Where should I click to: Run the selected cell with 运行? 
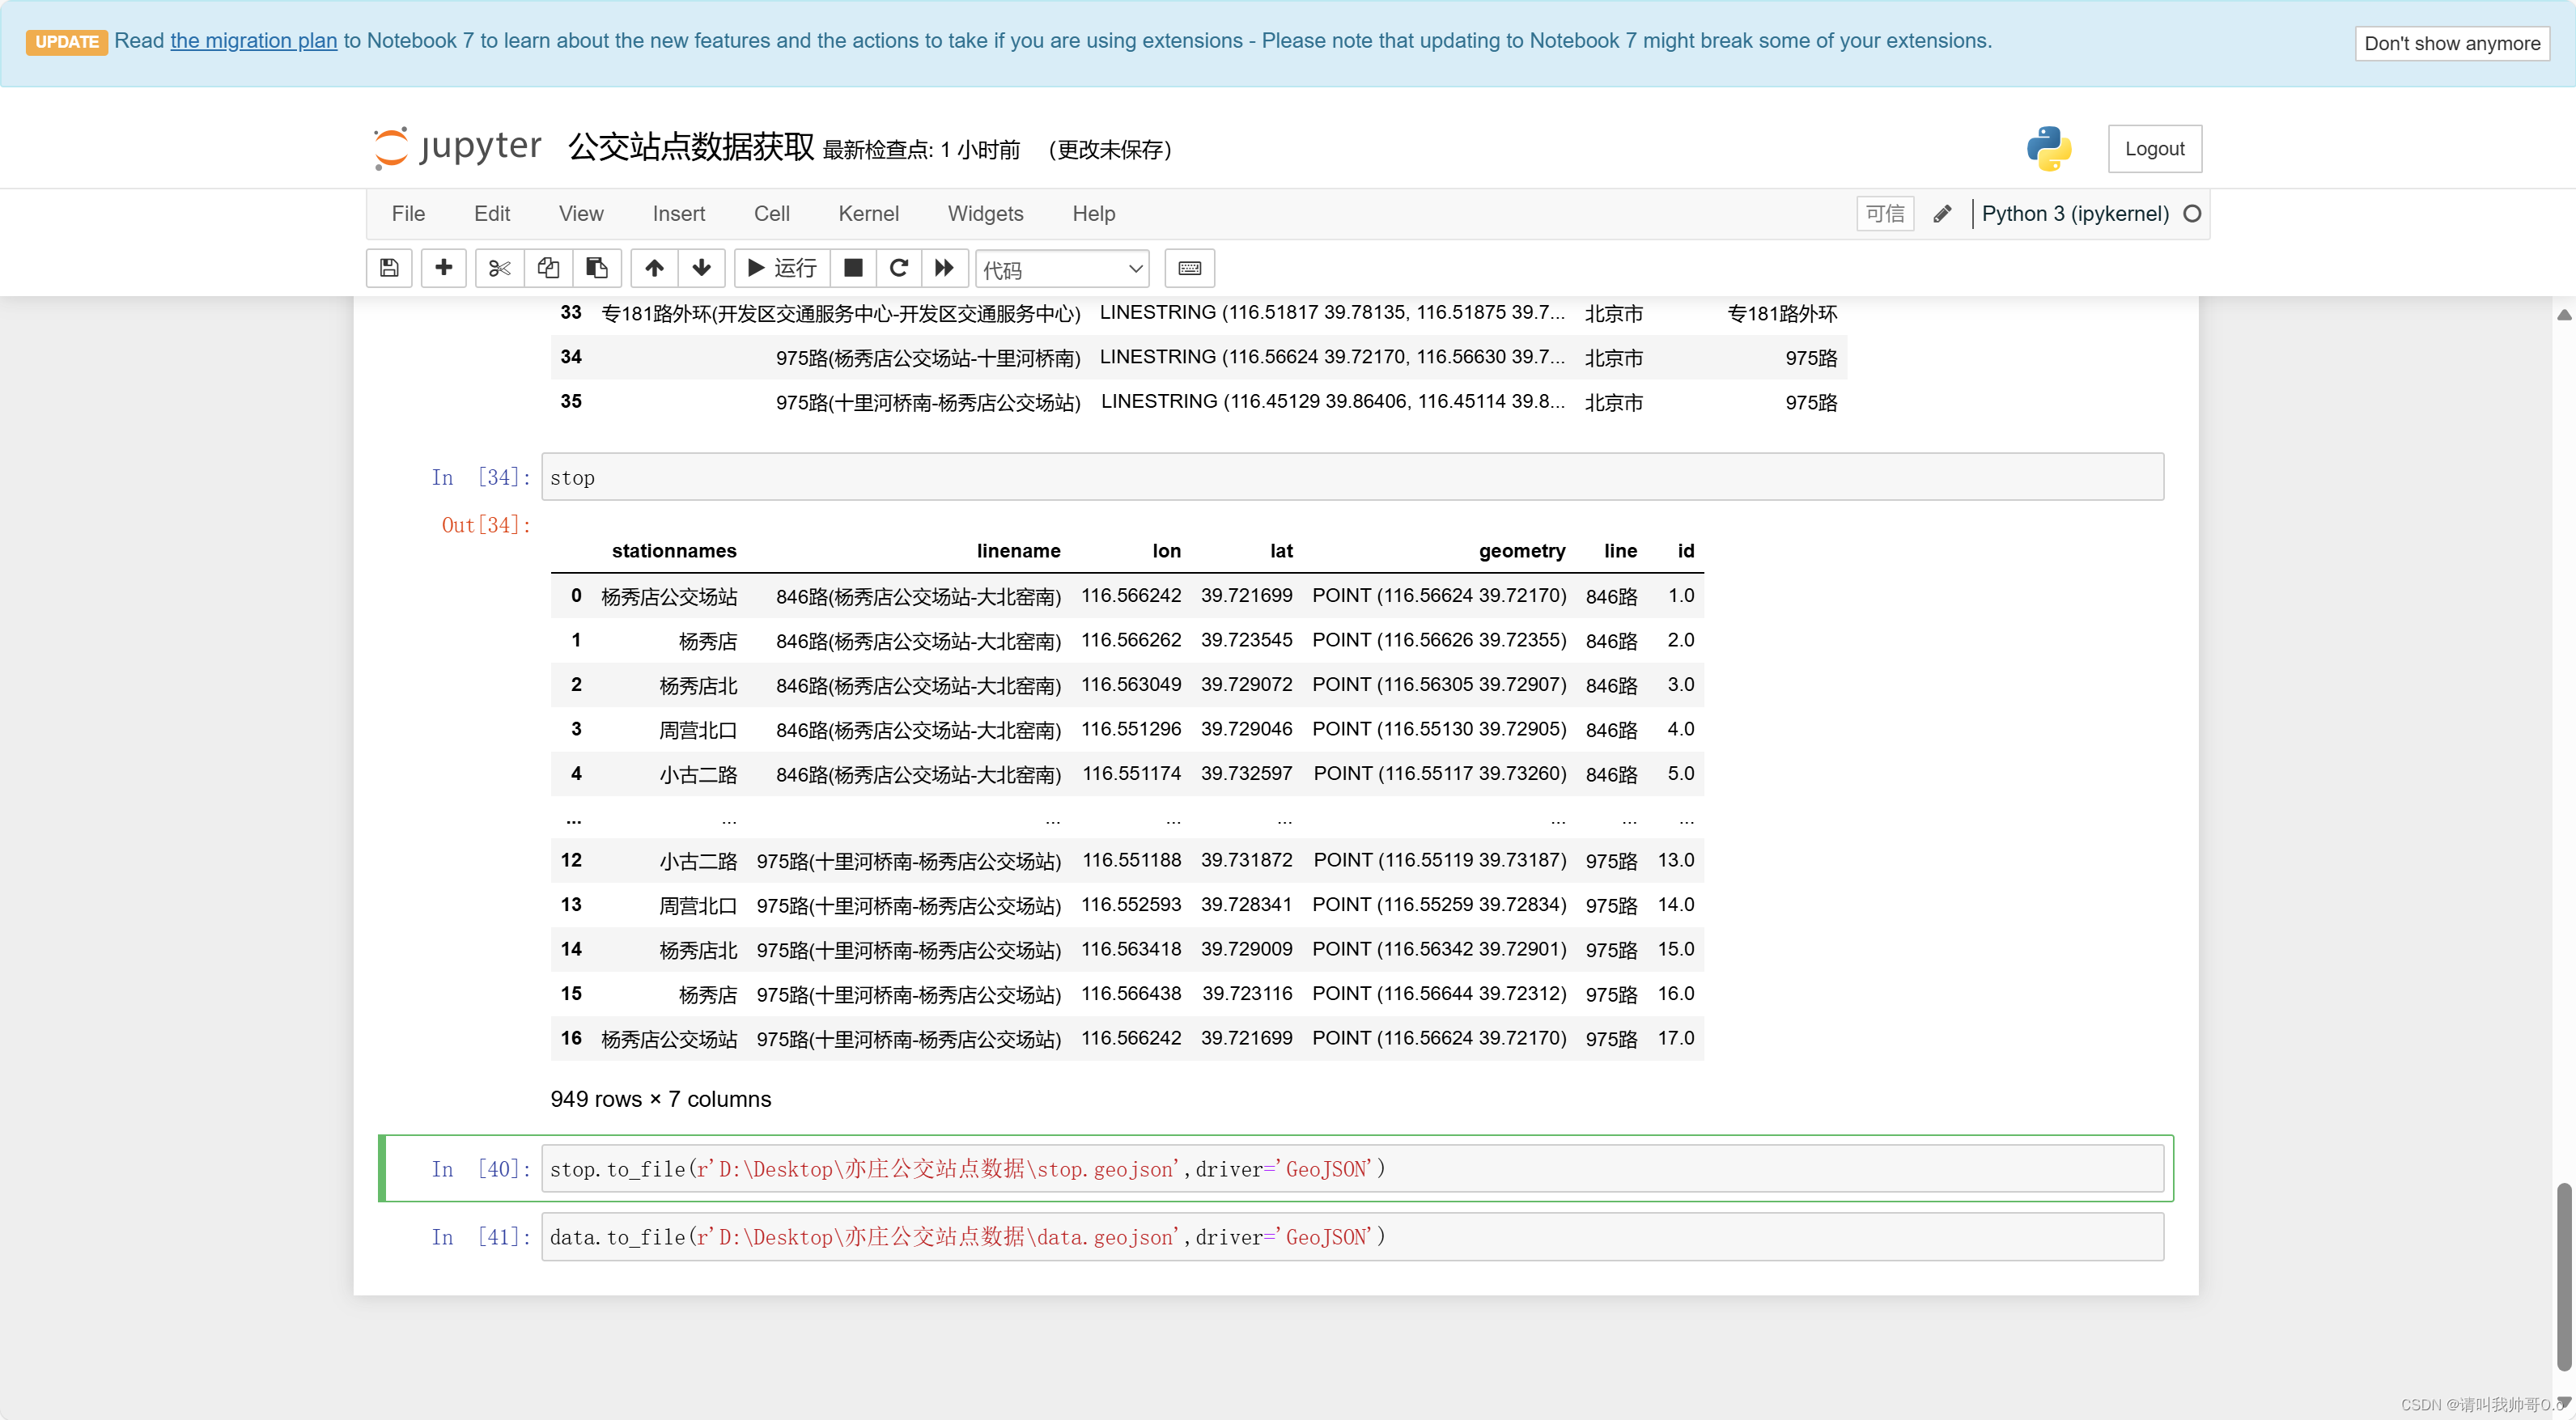point(780,268)
